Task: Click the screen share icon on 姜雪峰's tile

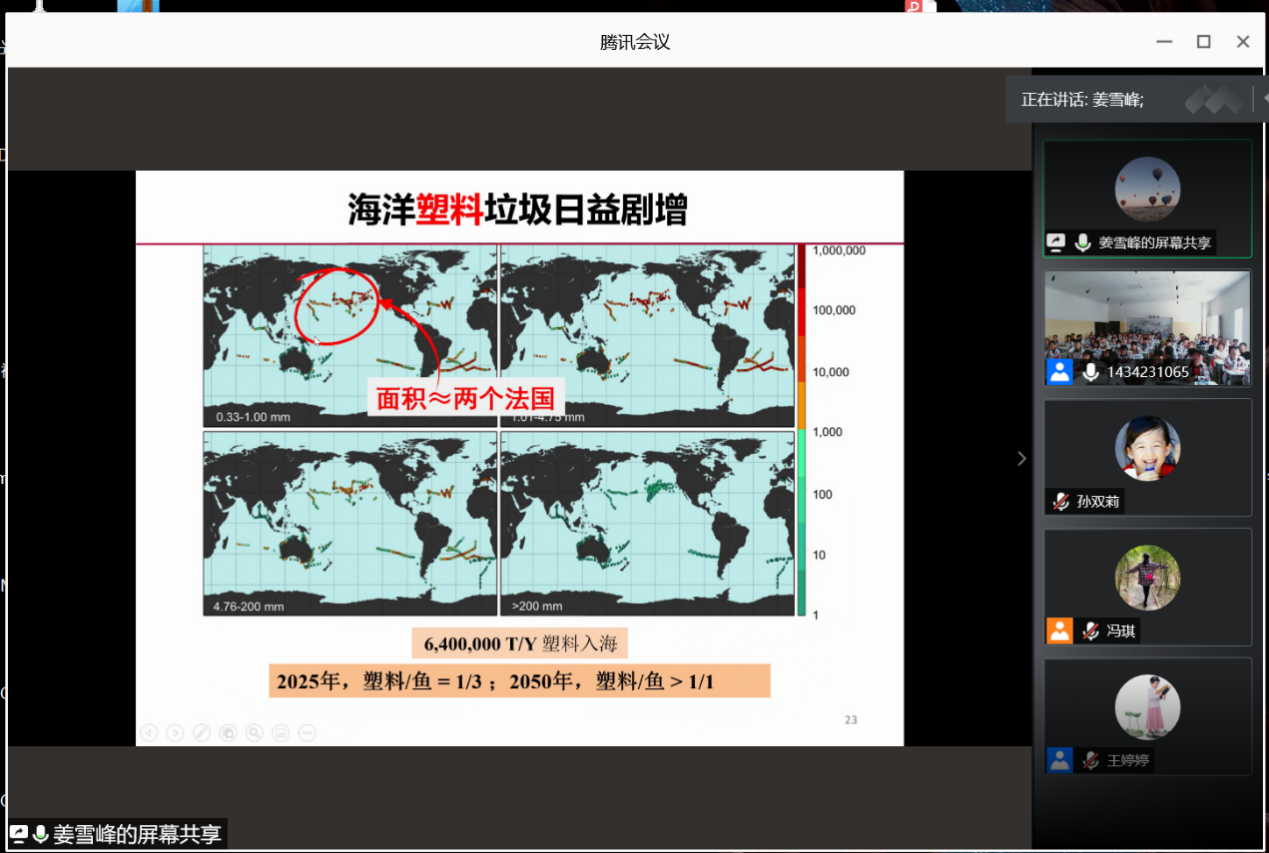Action: tap(1056, 242)
